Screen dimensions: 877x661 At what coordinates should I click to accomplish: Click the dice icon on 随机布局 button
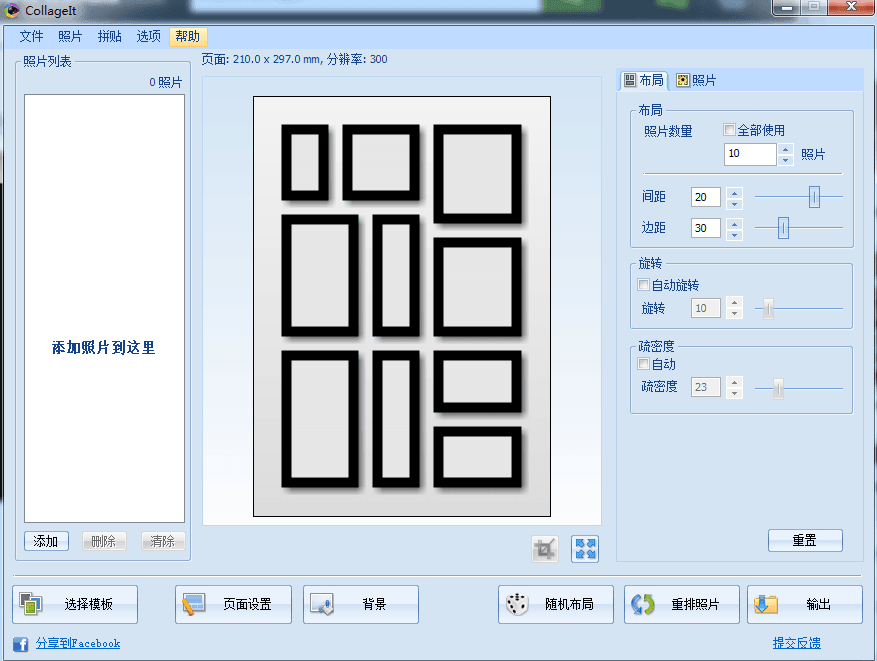(x=518, y=604)
